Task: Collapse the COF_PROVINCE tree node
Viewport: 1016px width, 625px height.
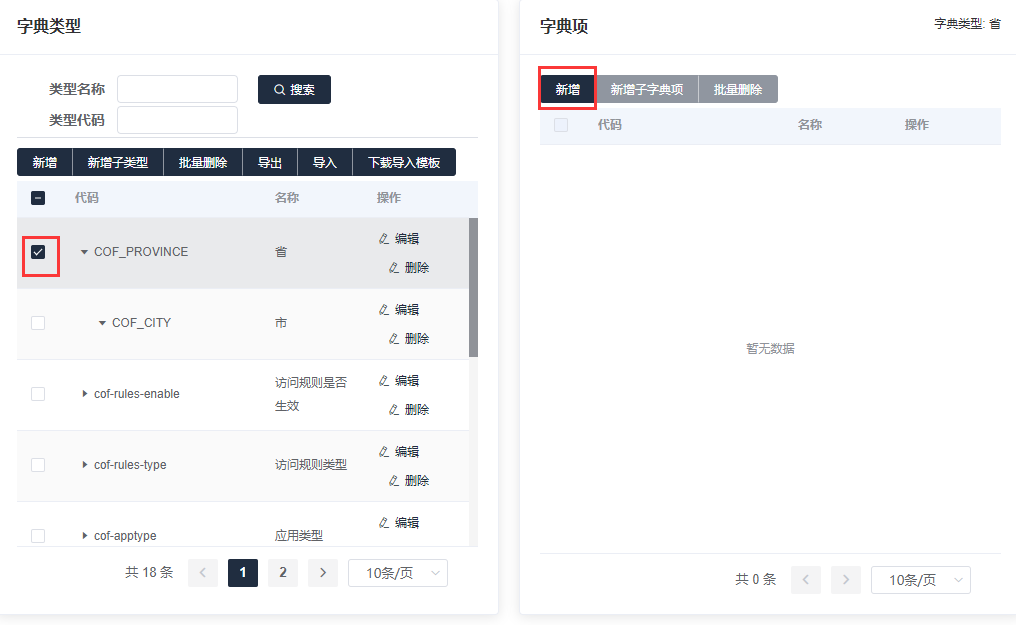Action: [84, 252]
